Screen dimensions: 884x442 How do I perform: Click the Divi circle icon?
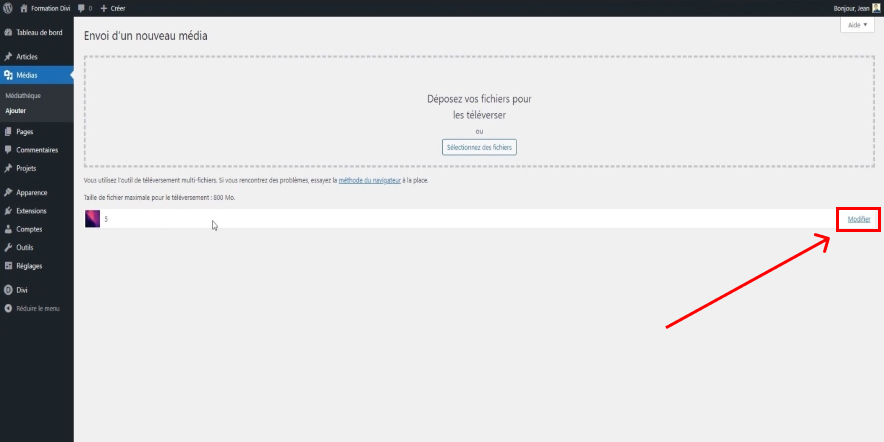(x=8, y=290)
